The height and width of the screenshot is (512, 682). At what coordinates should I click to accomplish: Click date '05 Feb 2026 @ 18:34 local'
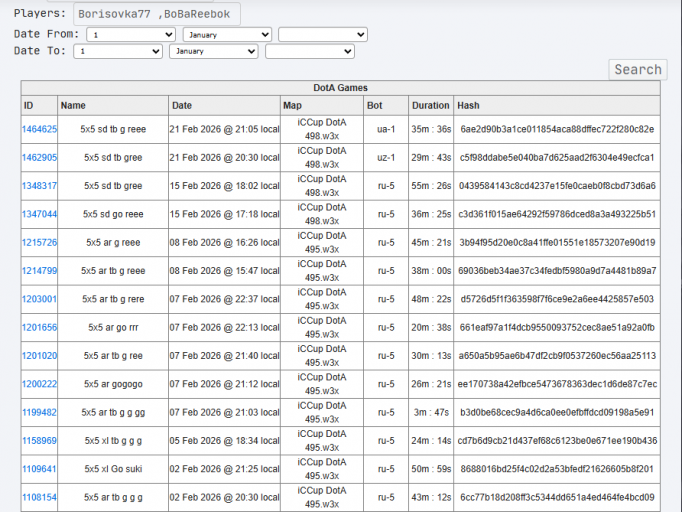point(224,440)
